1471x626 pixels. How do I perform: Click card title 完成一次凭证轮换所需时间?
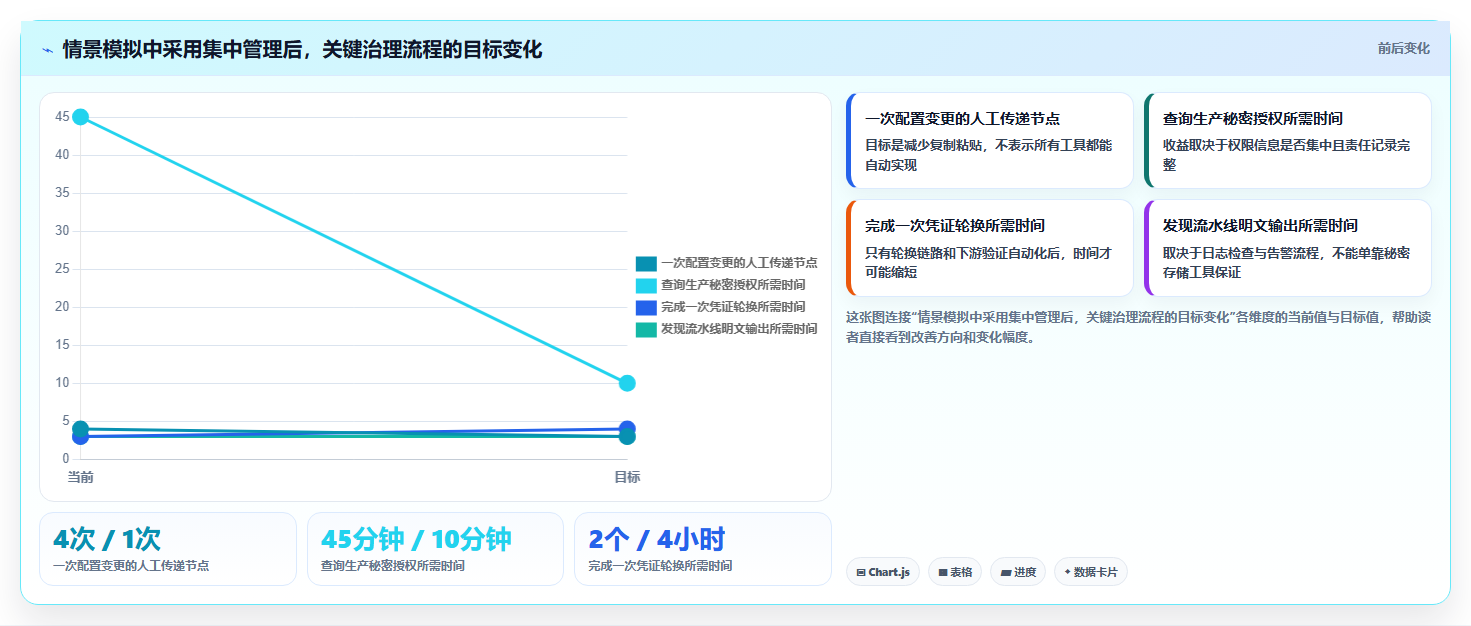point(955,226)
